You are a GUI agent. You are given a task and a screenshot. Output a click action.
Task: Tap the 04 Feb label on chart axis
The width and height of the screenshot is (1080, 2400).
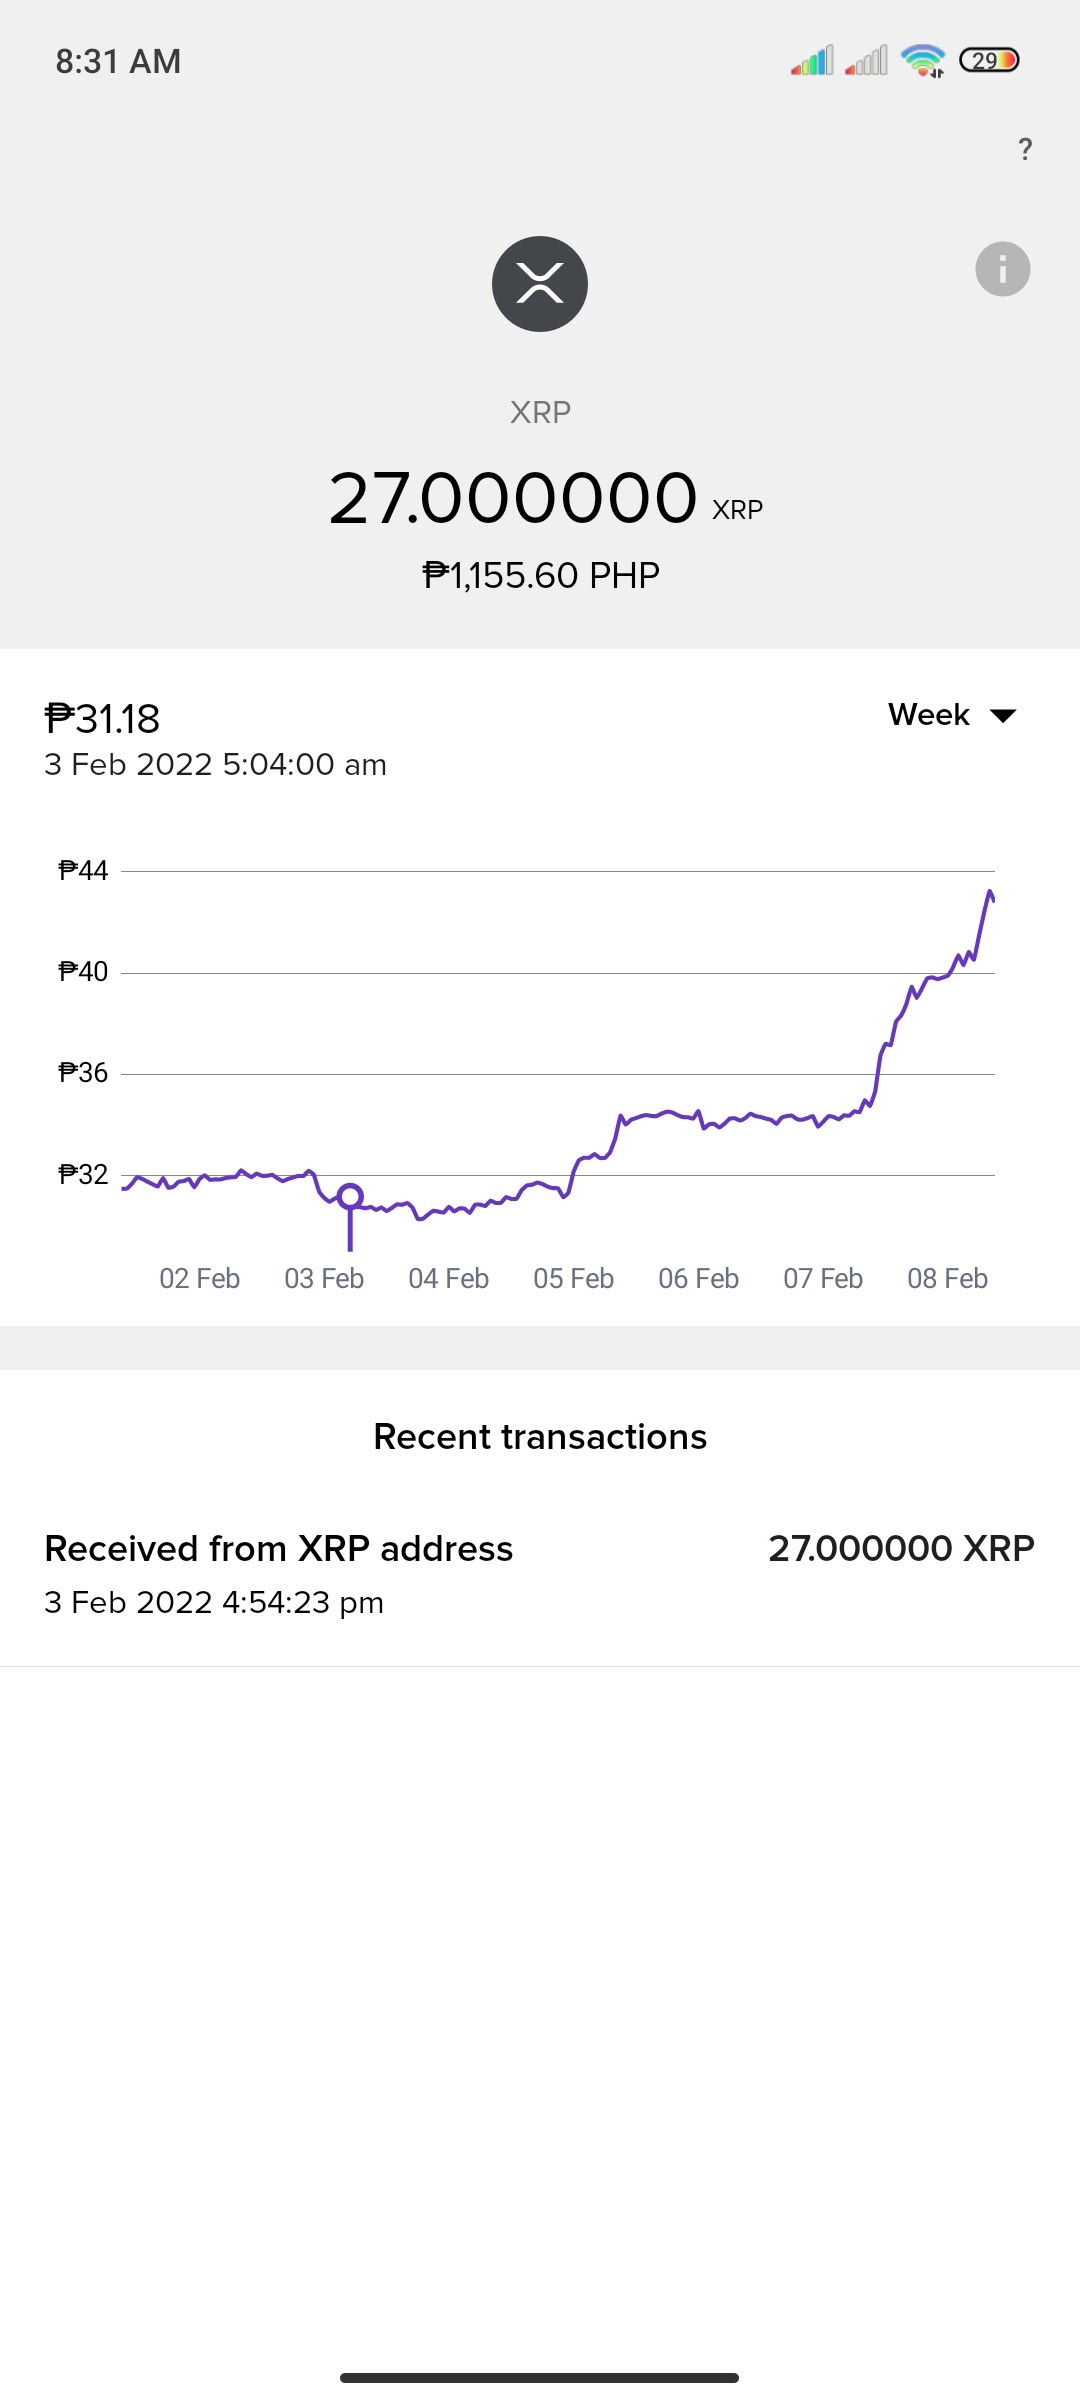(448, 1278)
